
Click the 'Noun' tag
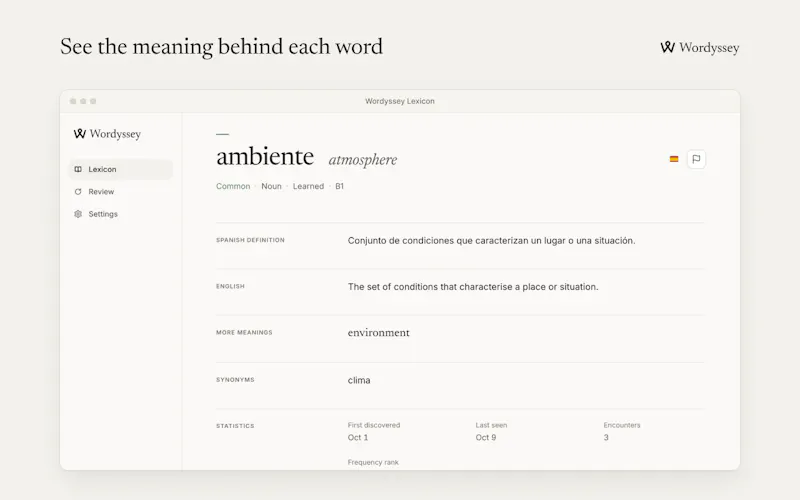271,186
